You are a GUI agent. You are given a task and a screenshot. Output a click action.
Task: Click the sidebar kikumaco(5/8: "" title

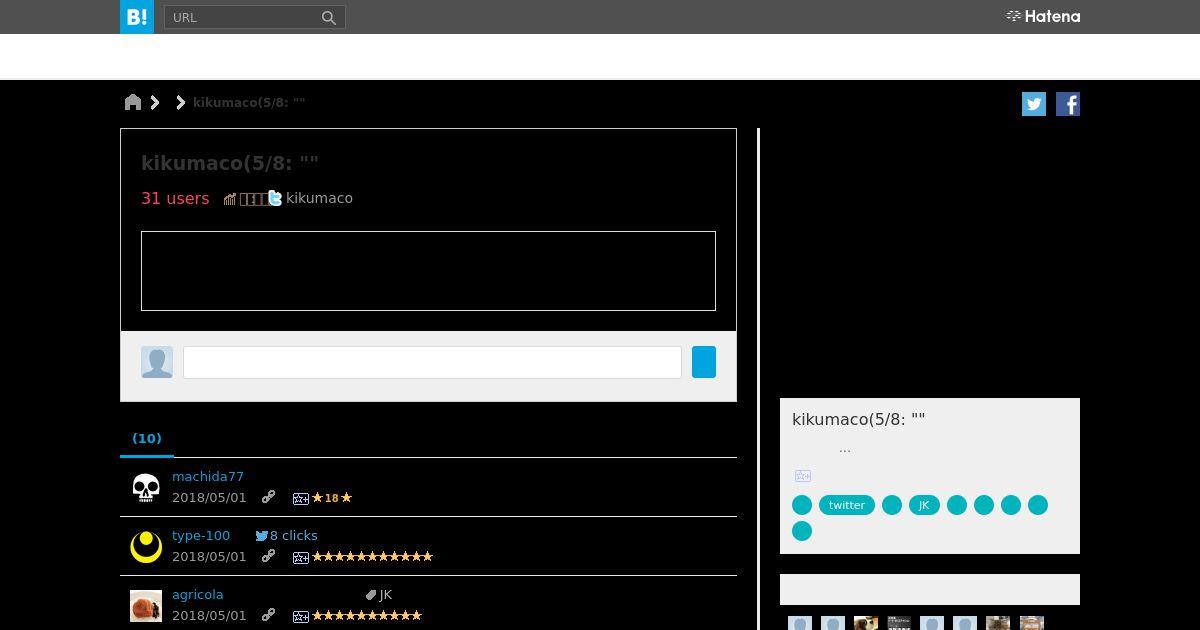tap(859, 419)
